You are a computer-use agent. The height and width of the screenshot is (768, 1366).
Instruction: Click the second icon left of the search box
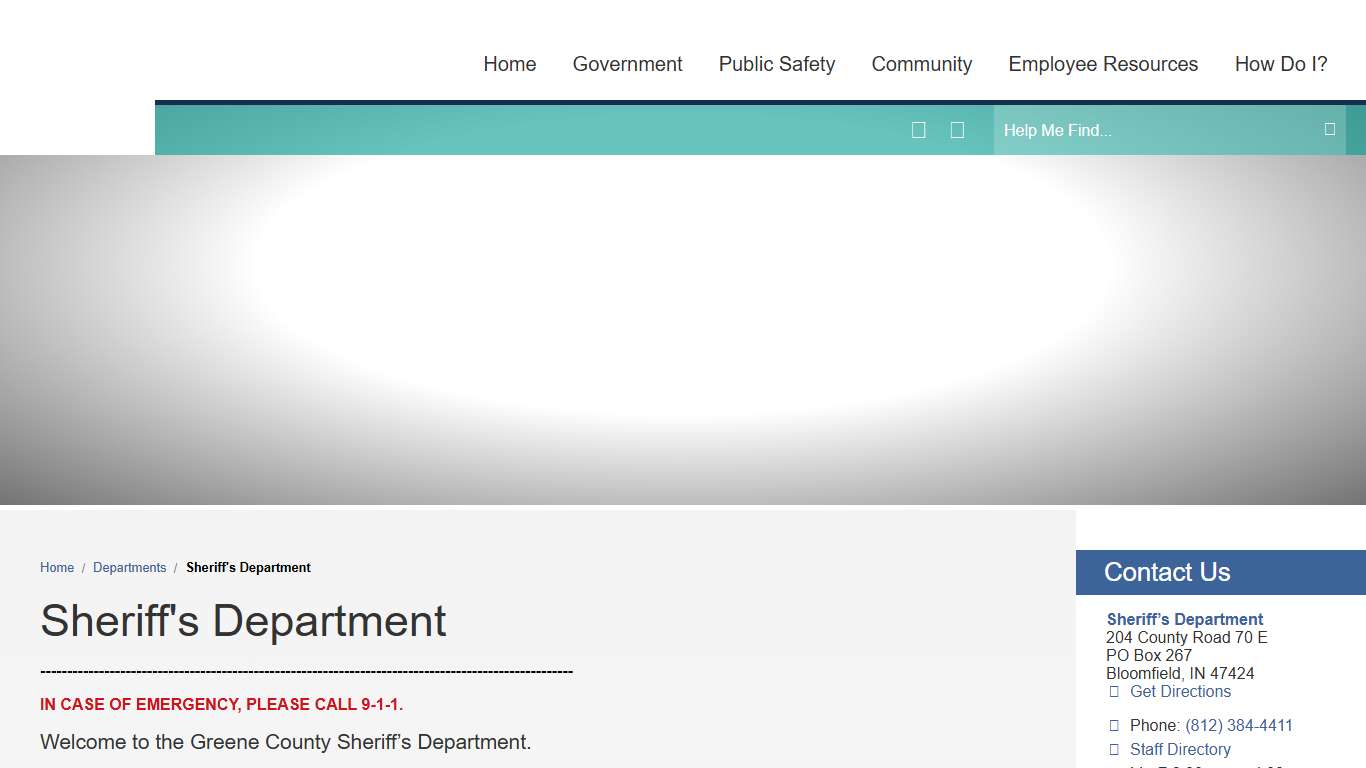tap(957, 130)
